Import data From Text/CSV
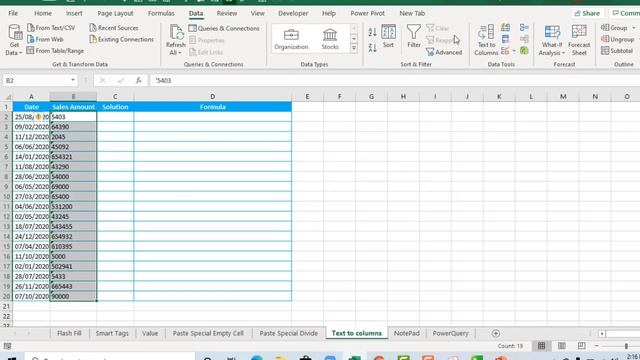Image resolution: width=640 pixels, height=360 pixels. 51,28
